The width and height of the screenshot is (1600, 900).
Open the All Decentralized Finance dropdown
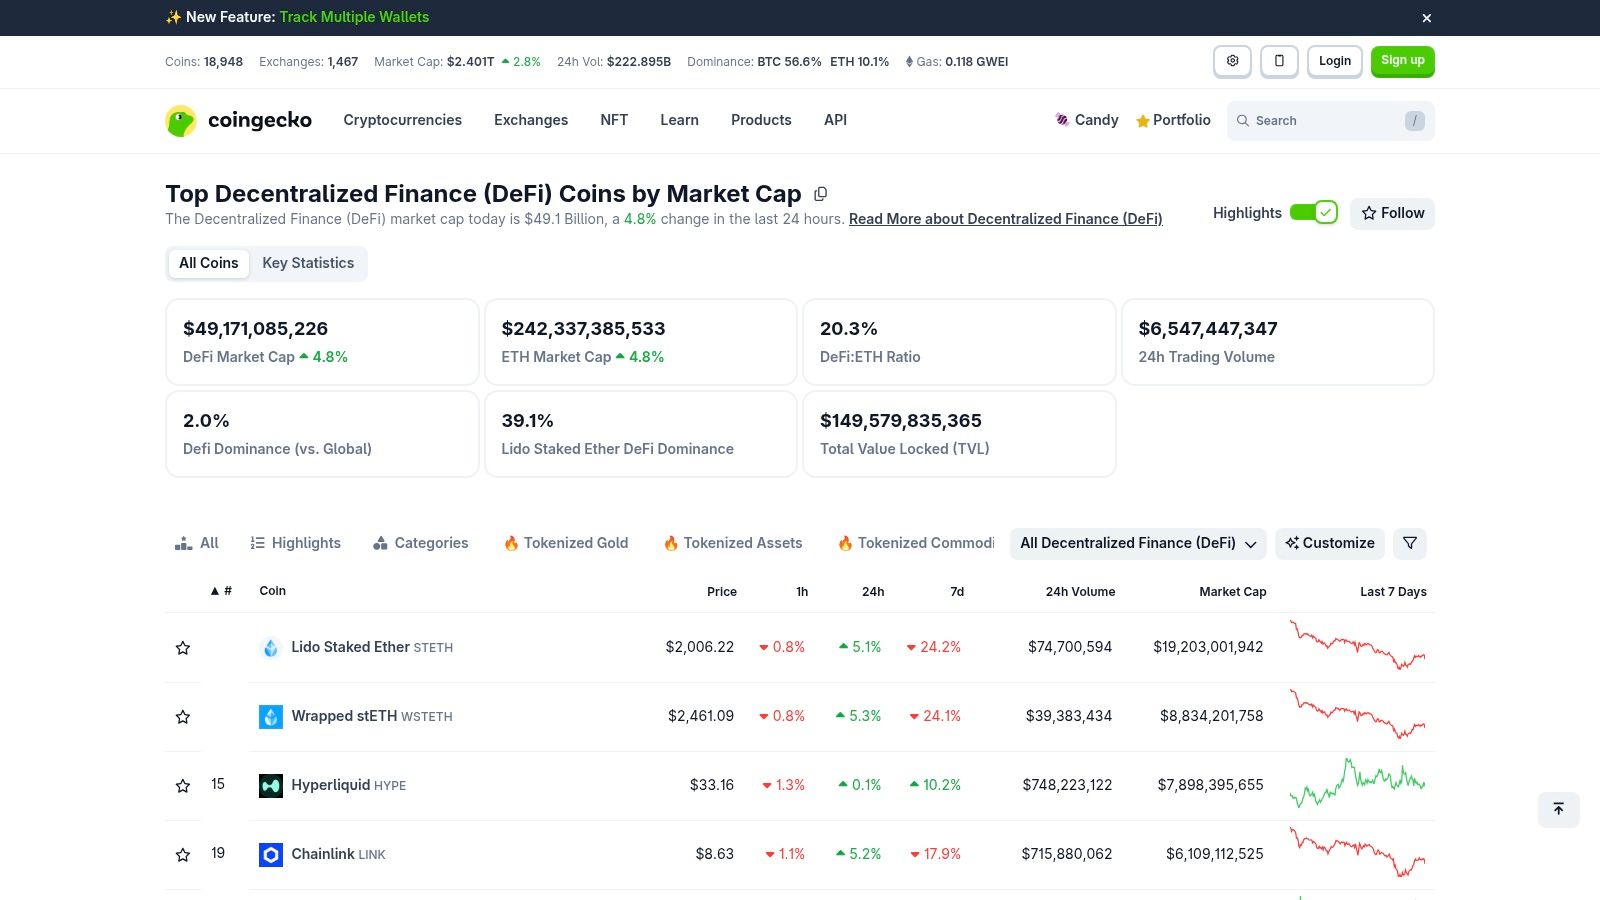[1137, 543]
